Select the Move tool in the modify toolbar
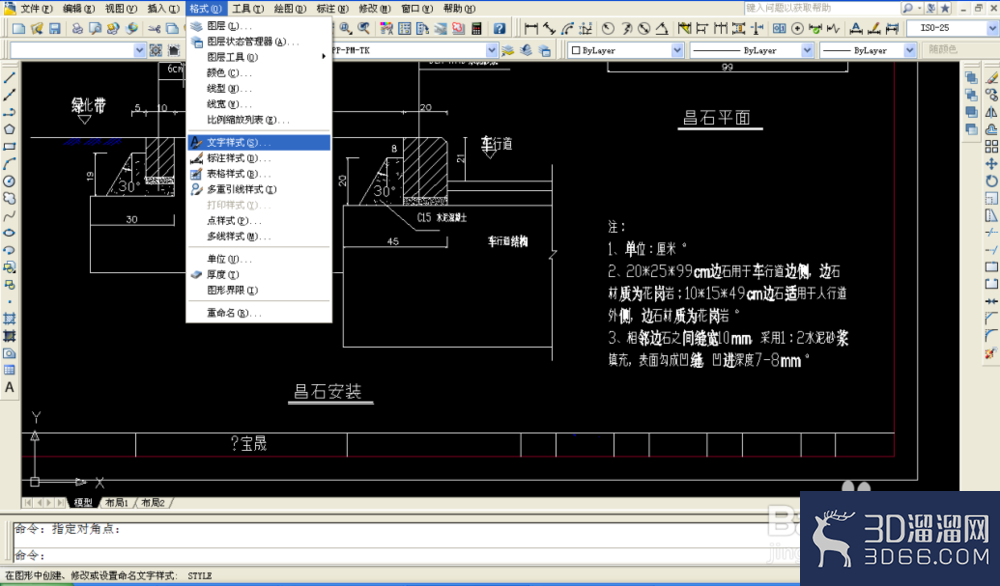The image size is (1000, 586). [x=991, y=164]
